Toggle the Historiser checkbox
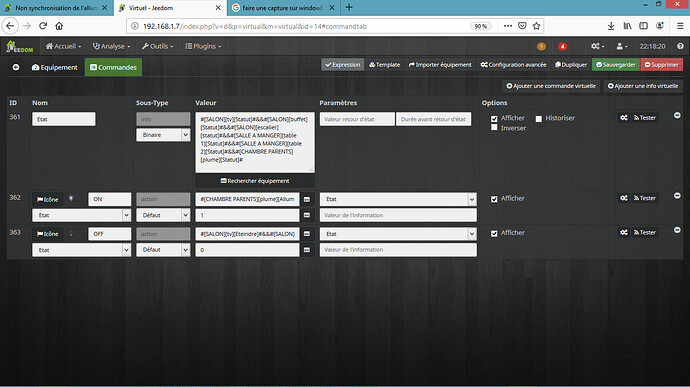The image size is (690, 387). point(539,118)
